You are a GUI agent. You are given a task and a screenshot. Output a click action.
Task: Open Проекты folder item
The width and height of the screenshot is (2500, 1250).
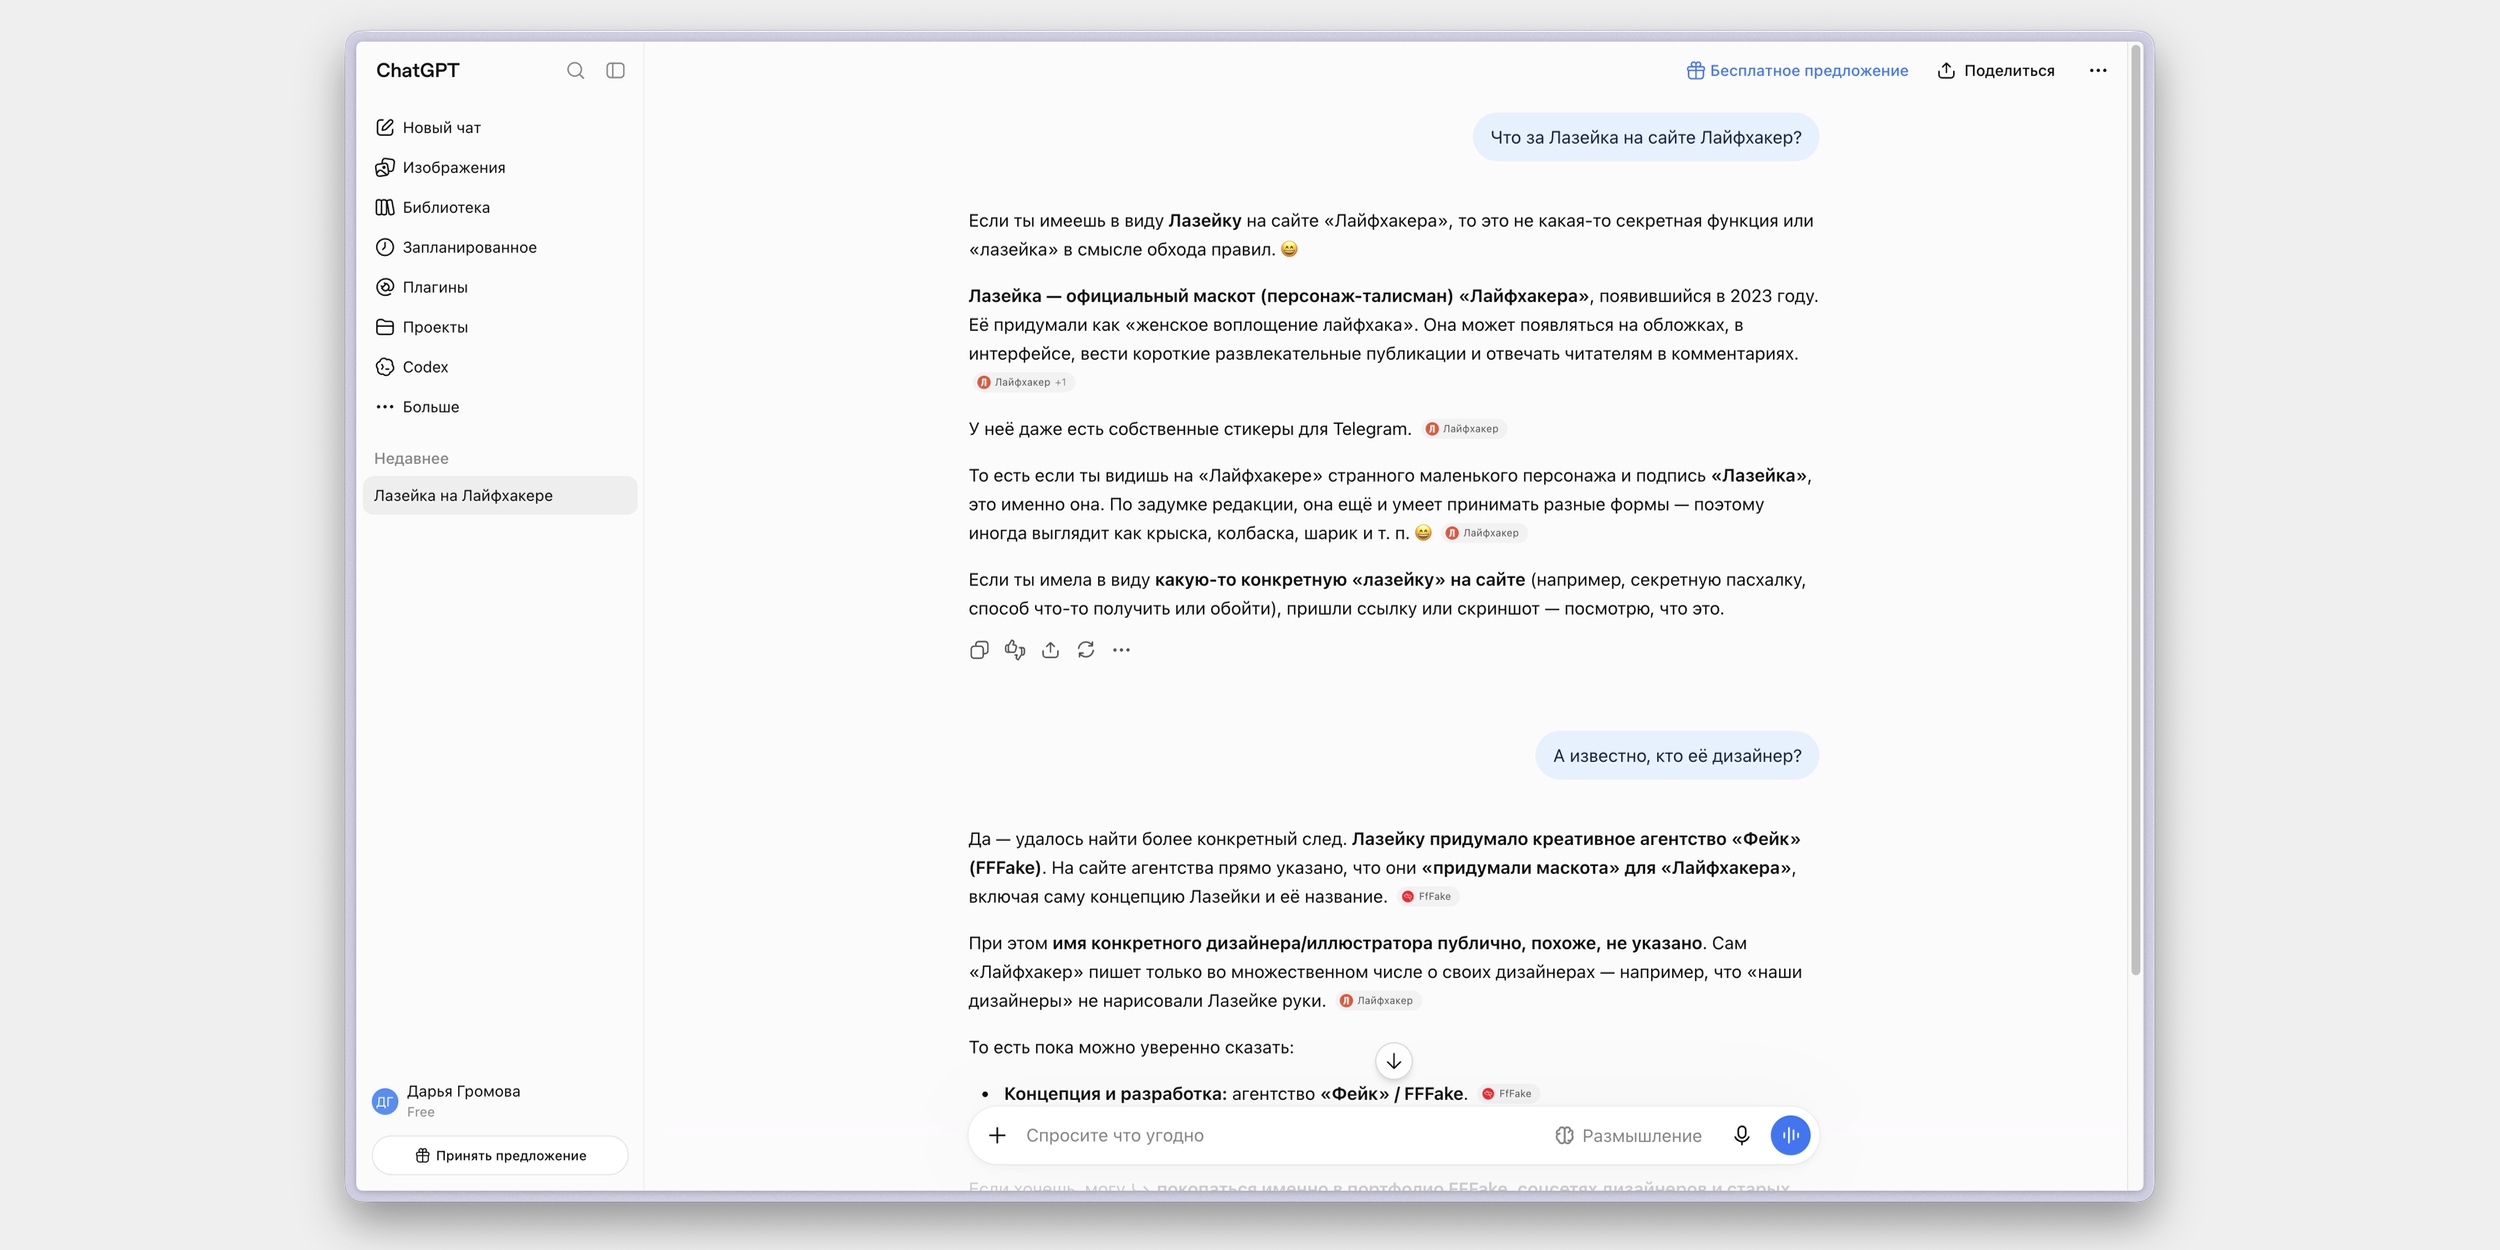coord(499,327)
